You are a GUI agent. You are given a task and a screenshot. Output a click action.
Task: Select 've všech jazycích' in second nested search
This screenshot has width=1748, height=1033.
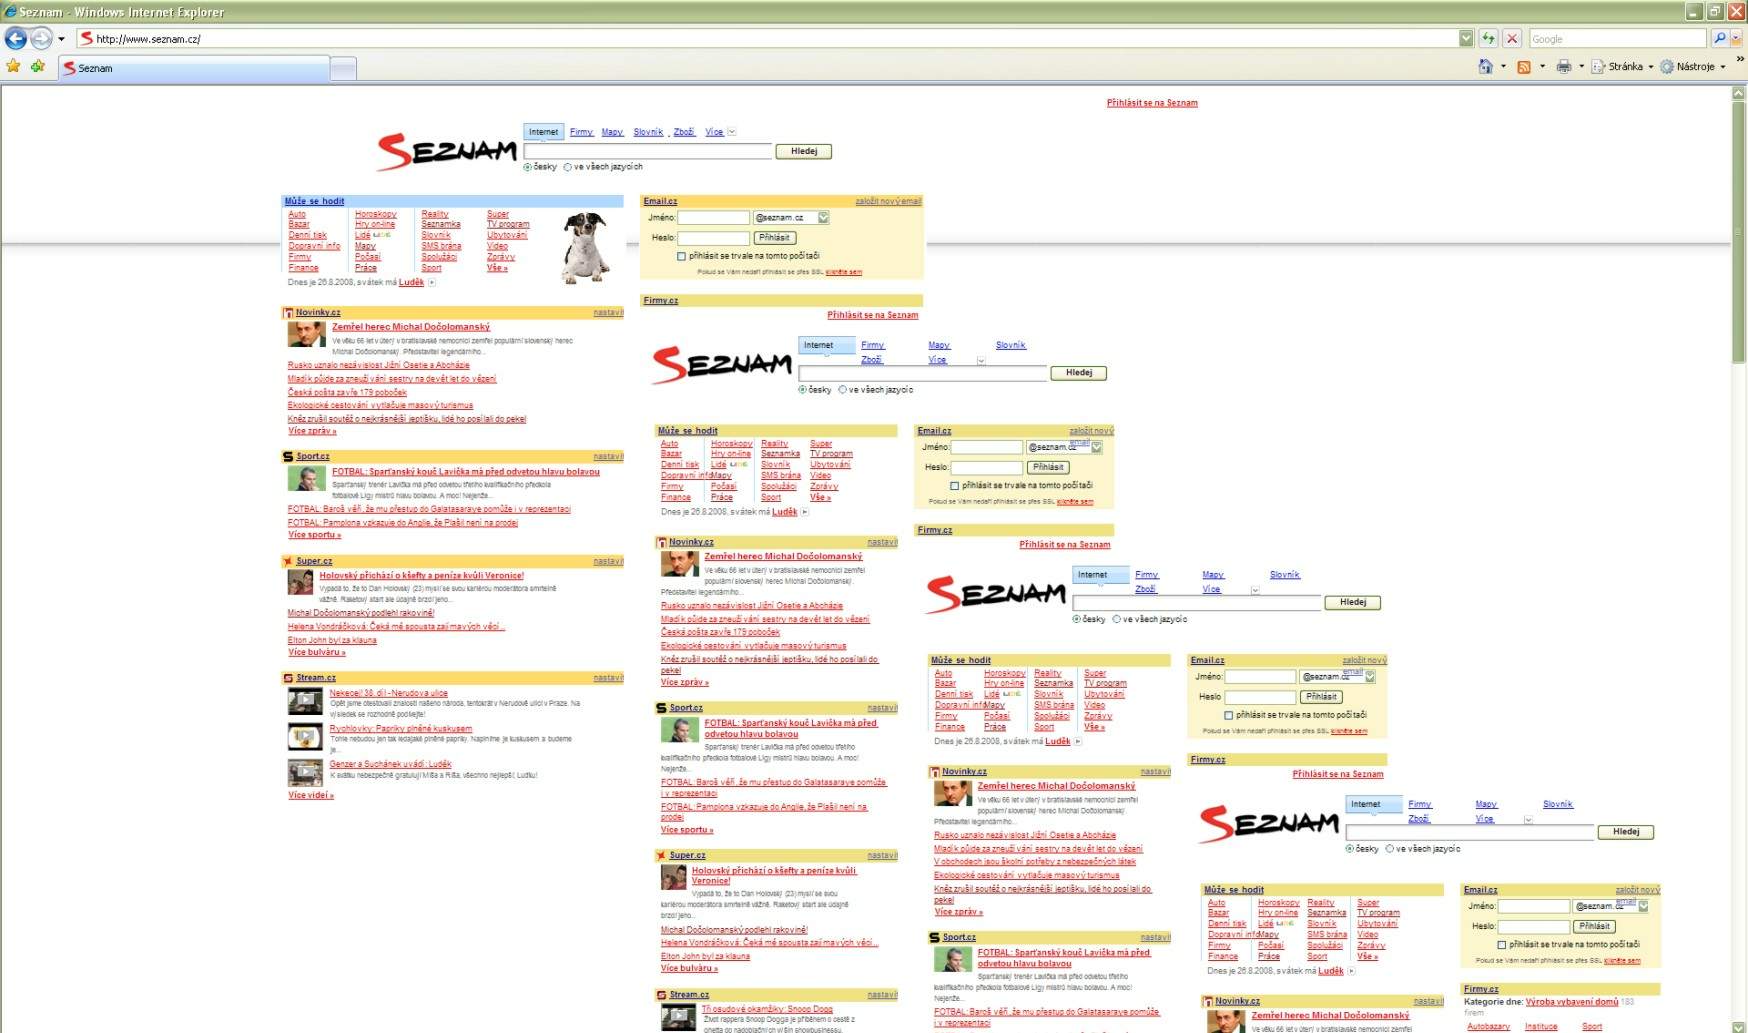pos(843,390)
